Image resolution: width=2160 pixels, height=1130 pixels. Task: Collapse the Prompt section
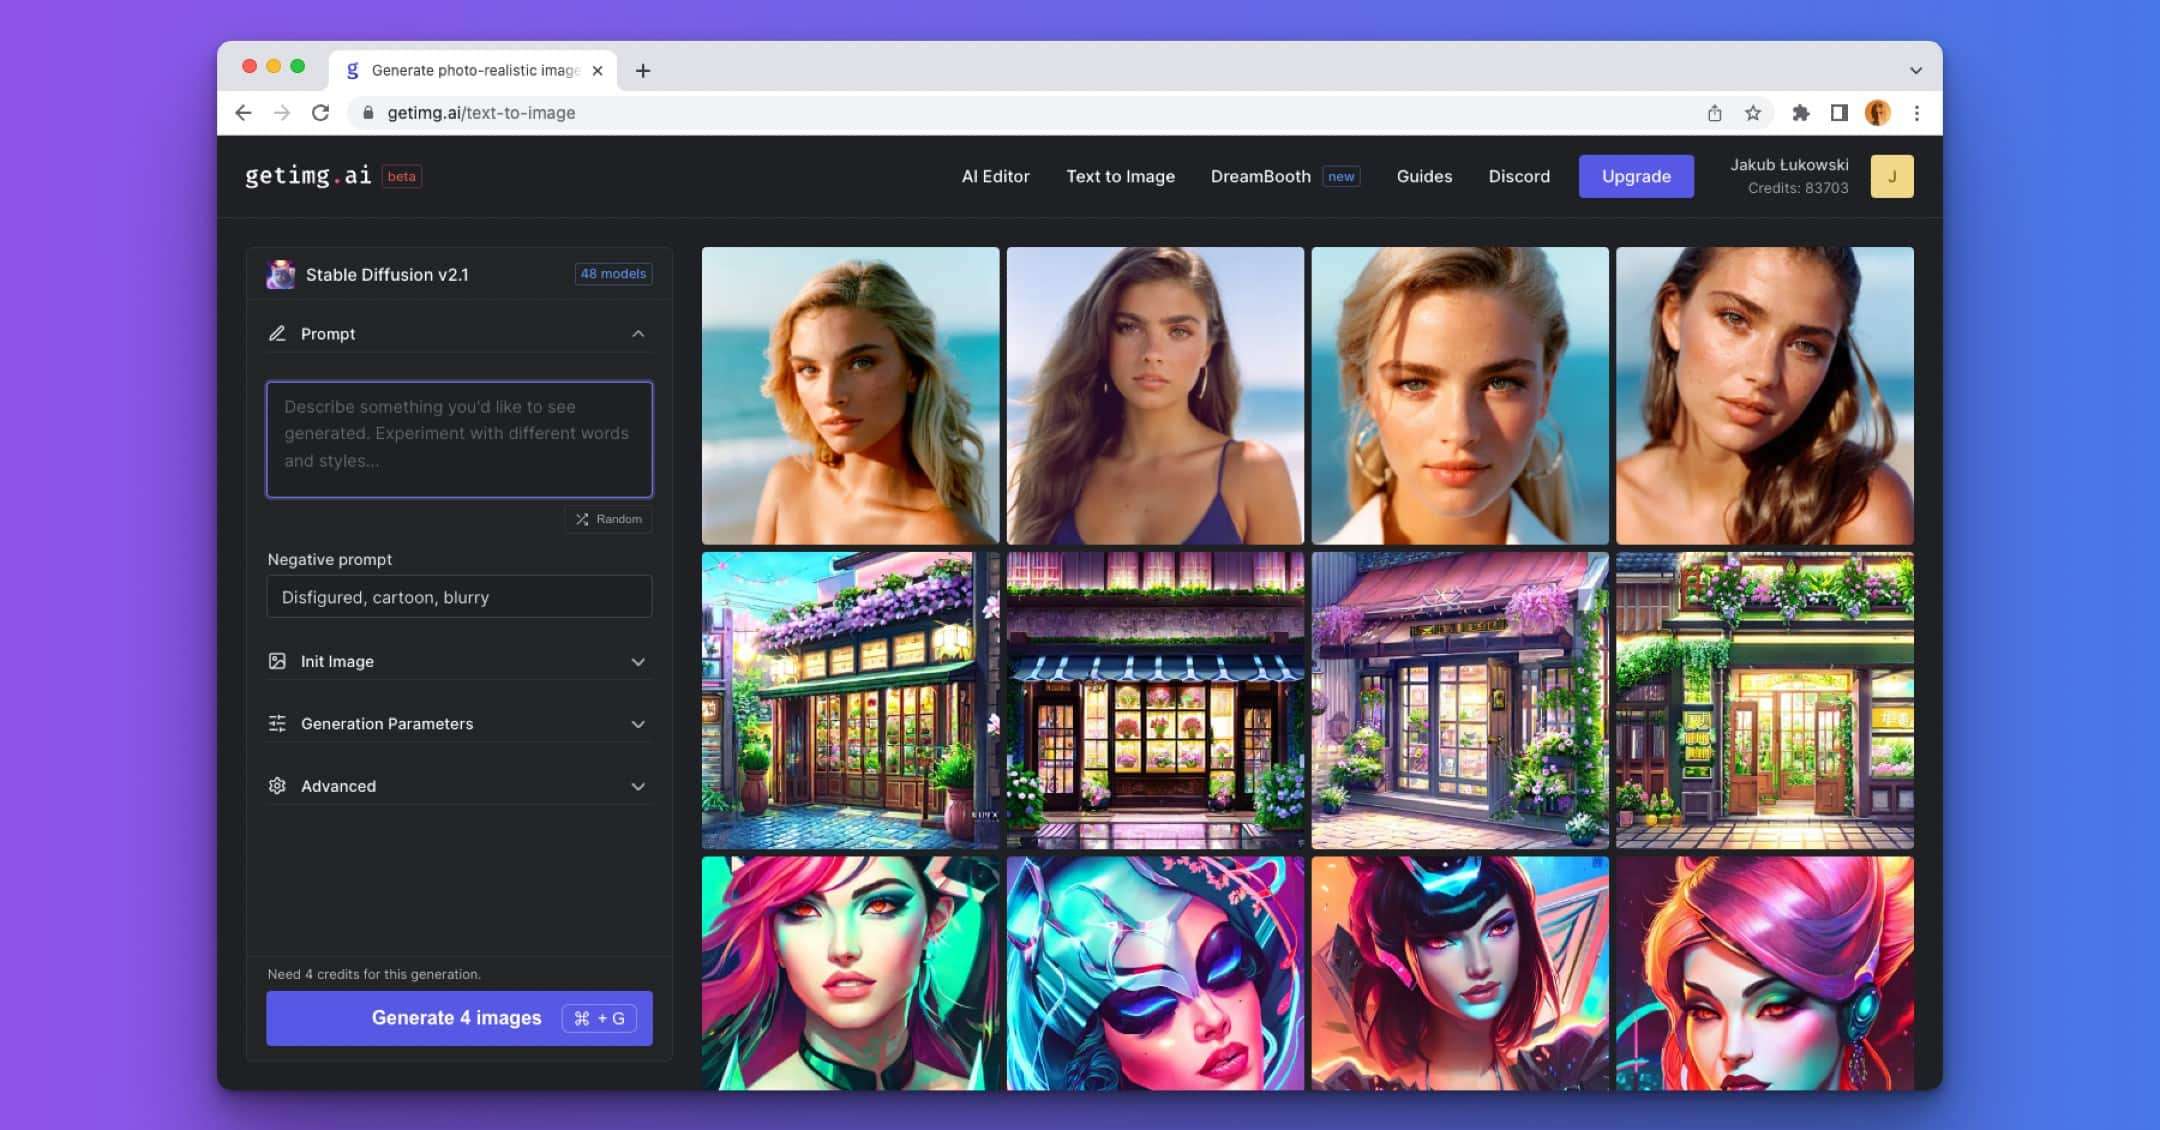point(638,334)
